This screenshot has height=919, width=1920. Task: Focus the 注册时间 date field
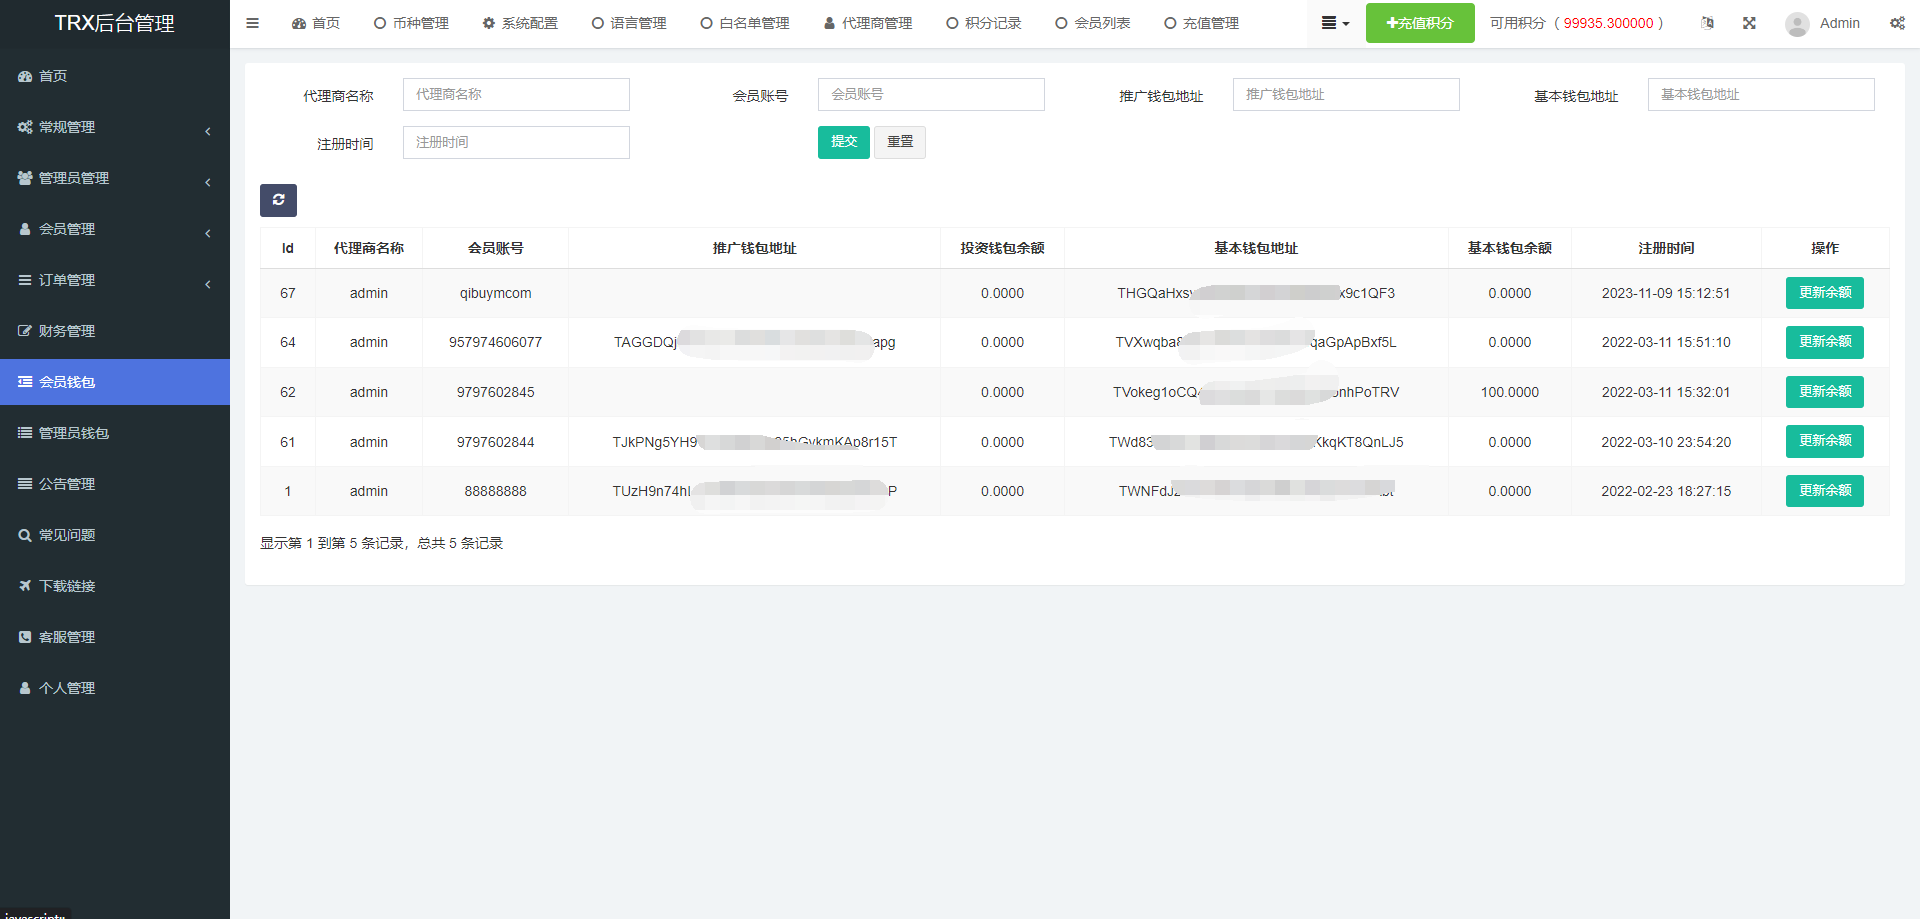click(x=516, y=143)
